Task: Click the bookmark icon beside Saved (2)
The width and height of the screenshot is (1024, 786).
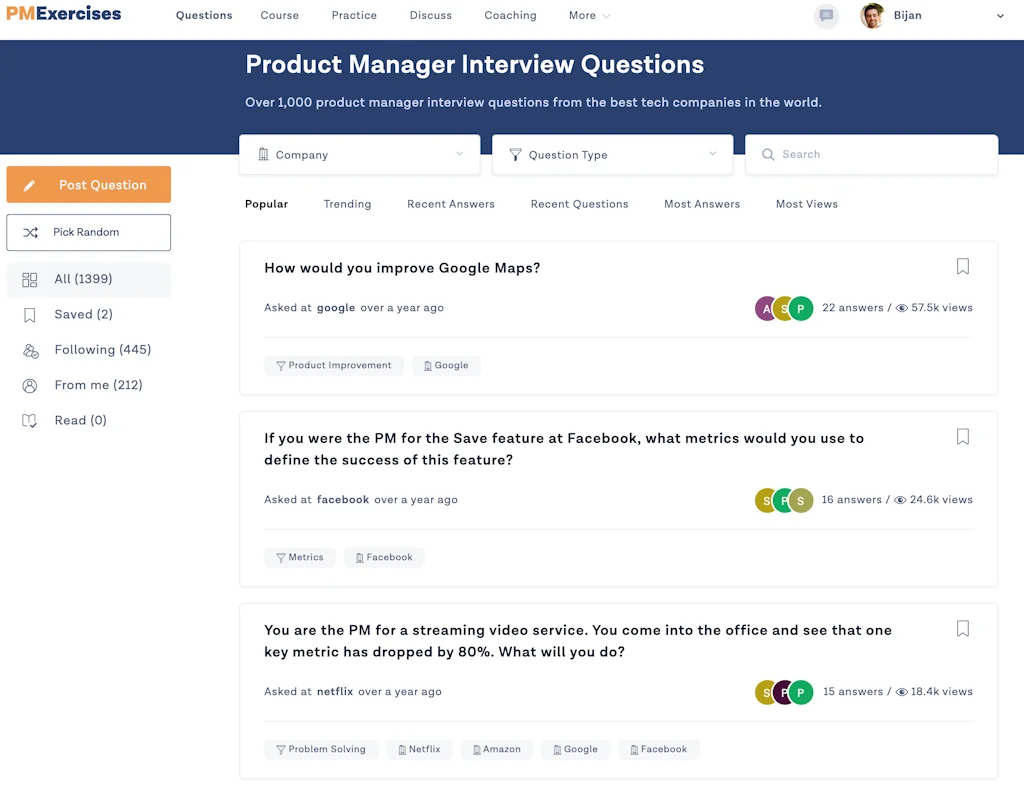Action: click(x=28, y=314)
